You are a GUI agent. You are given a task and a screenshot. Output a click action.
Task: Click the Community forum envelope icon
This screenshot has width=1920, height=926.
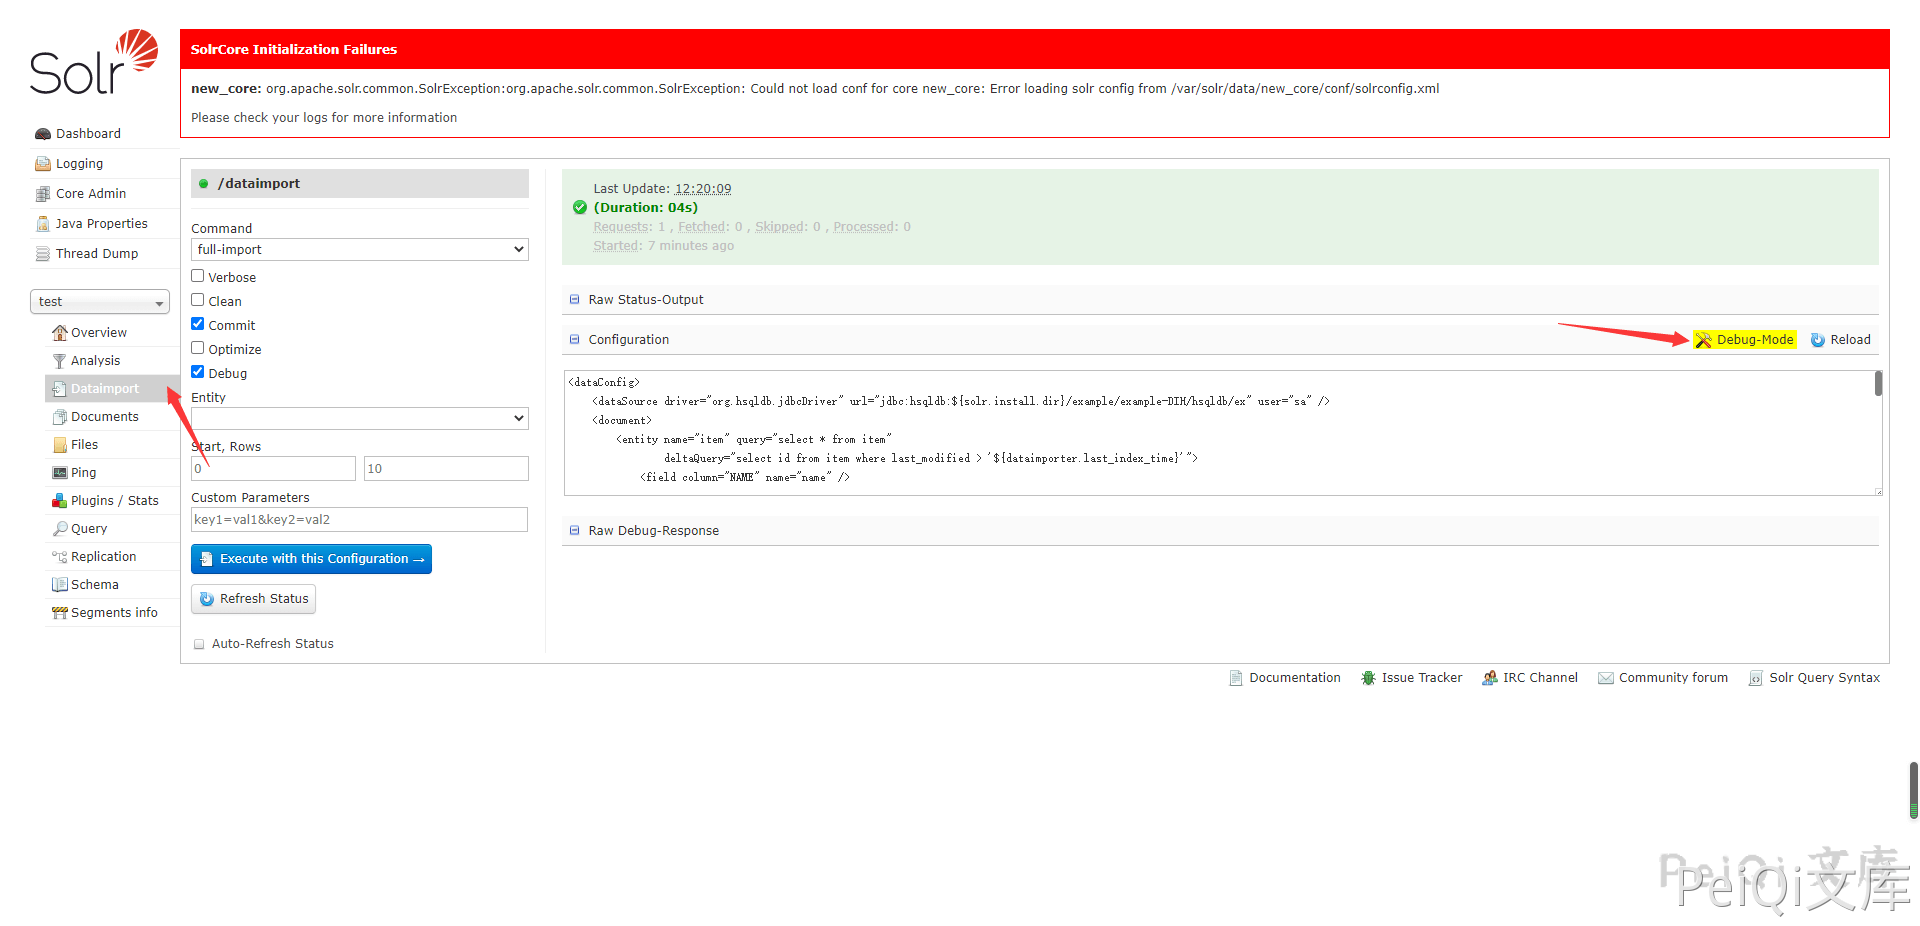pyautogui.click(x=1606, y=678)
